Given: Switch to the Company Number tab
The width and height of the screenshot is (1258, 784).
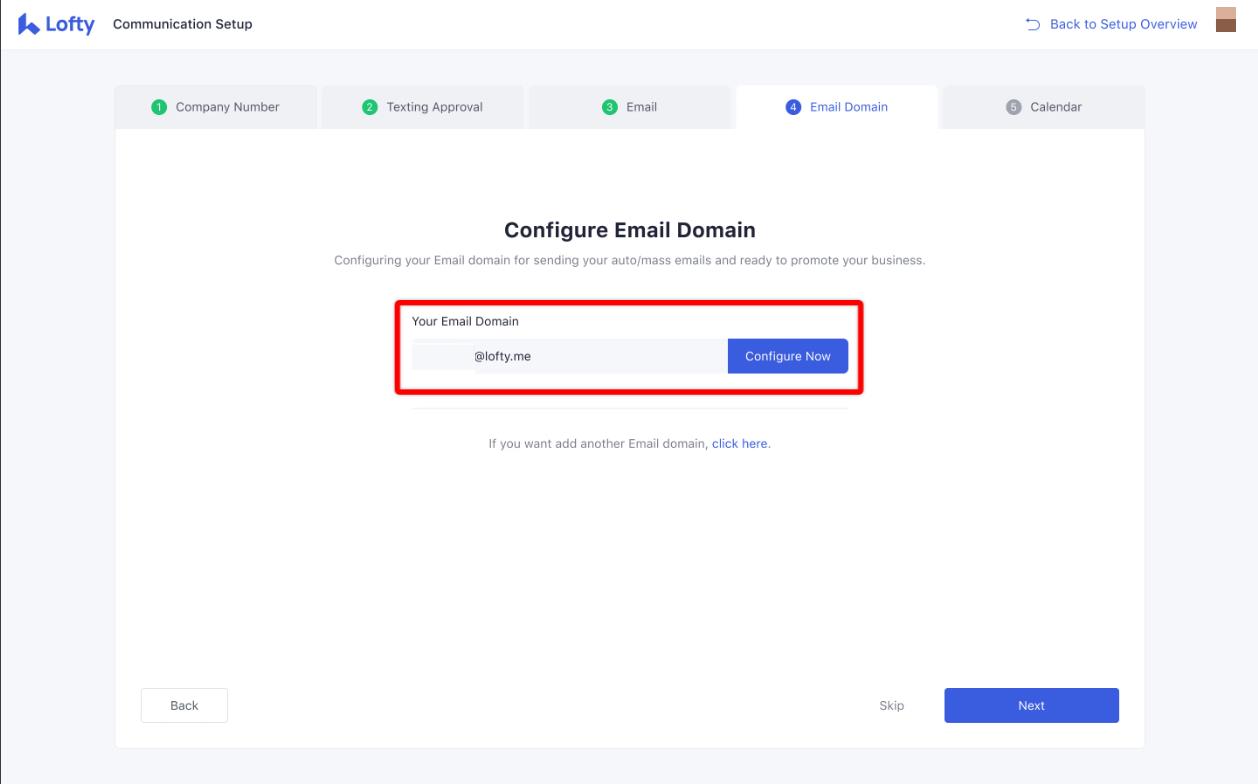Looking at the screenshot, I should tap(216, 107).
